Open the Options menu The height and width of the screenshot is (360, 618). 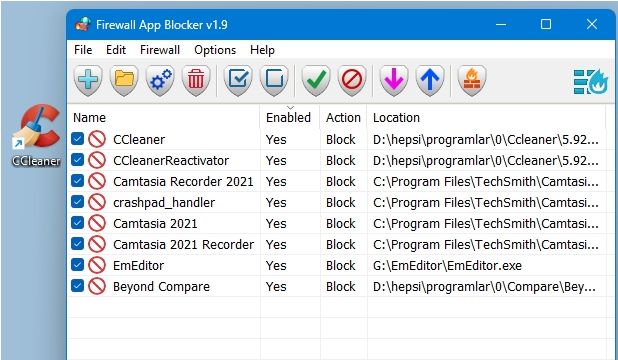click(x=215, y=50)
